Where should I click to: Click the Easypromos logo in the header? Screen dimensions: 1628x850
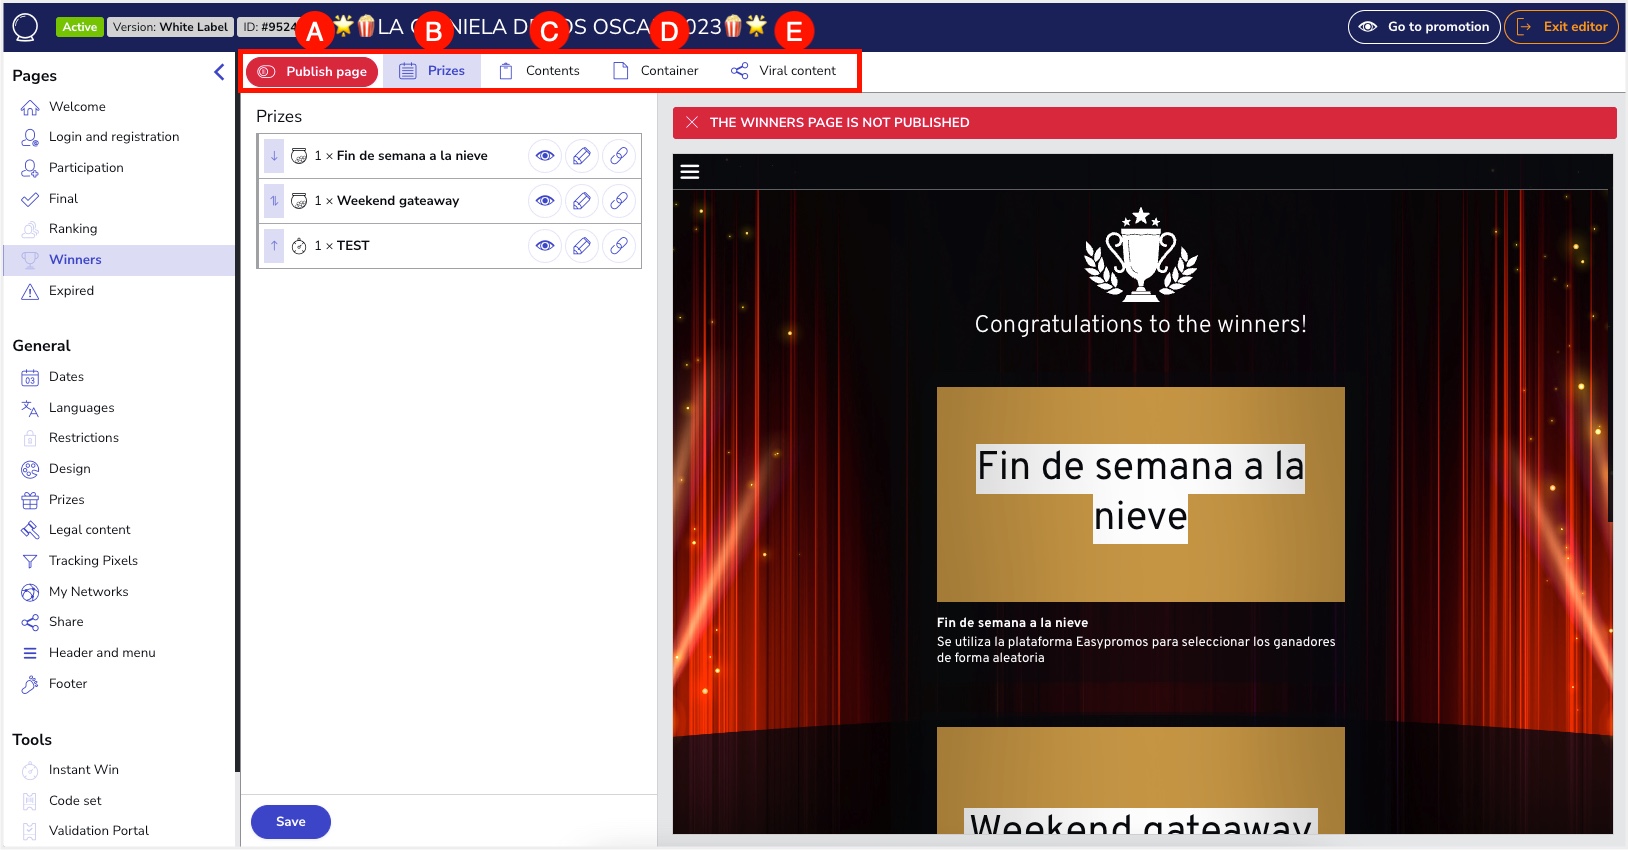(x=25, y=27)
